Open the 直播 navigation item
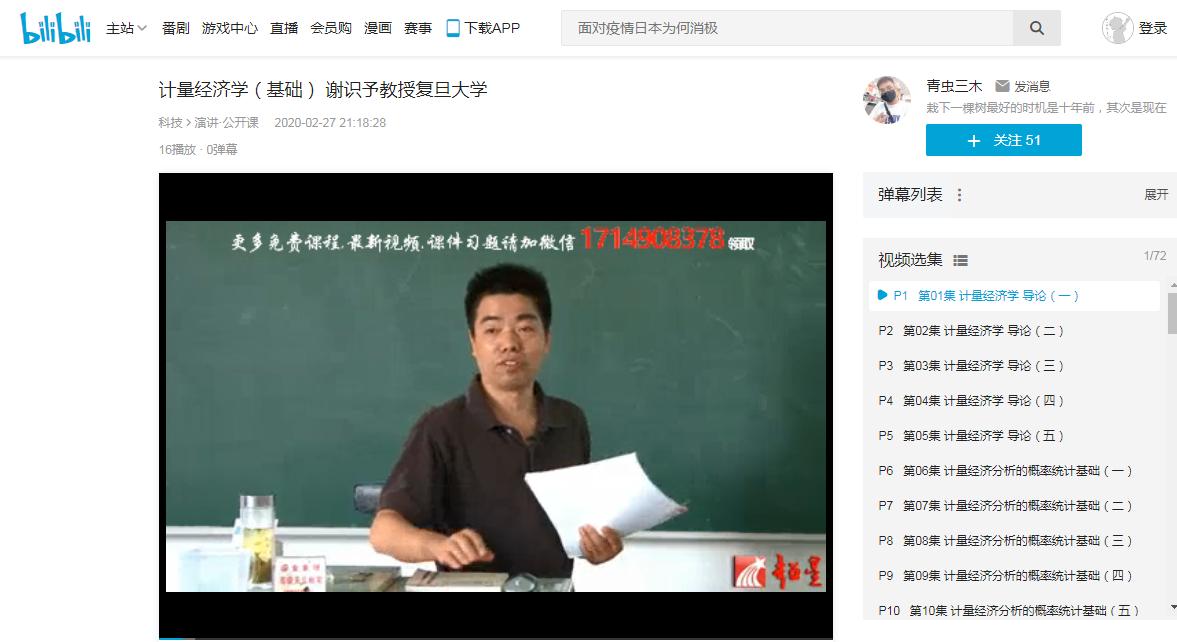Screen dimensions: 1177x642 pyautogui.click(x=284, y=28)
